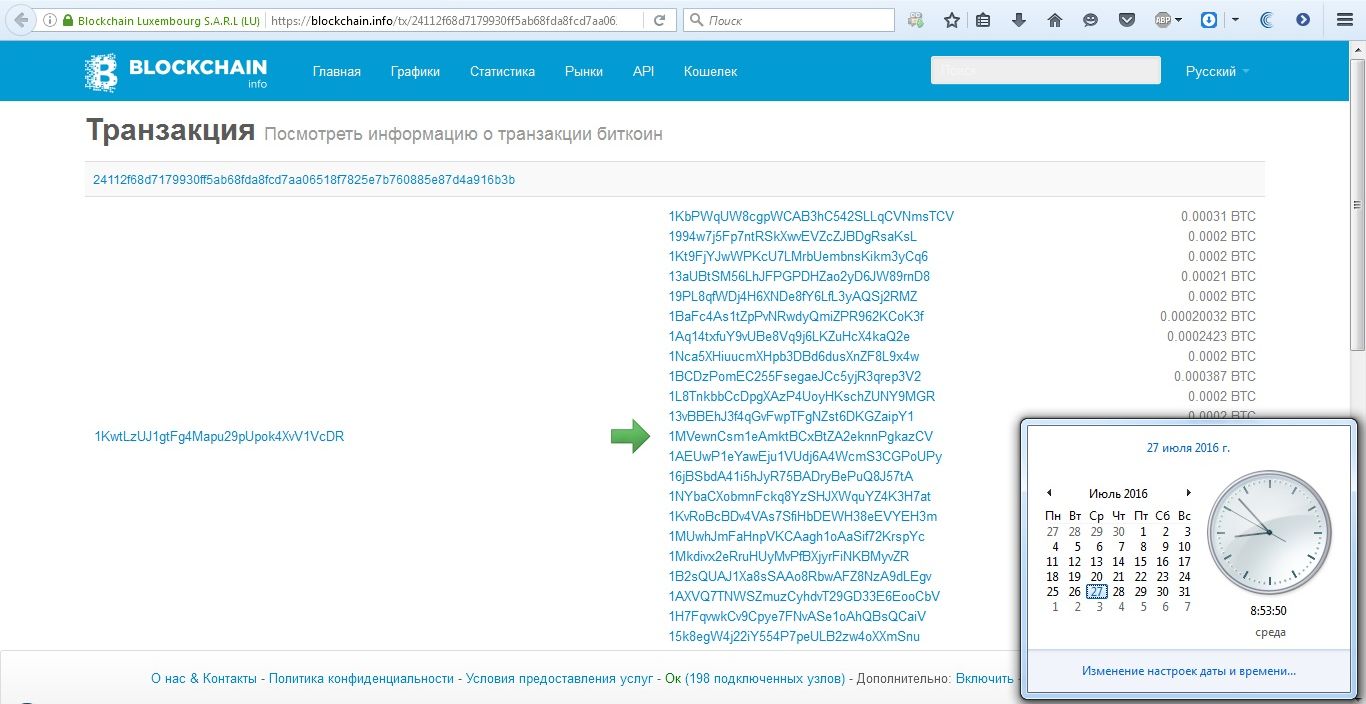Open the sender address 1KwtLzUJ1gtFg4Mapu29pUpok4XvV1VcDR
The height and width of the screenshot is (704, 1366).
[x=219, y=437]
